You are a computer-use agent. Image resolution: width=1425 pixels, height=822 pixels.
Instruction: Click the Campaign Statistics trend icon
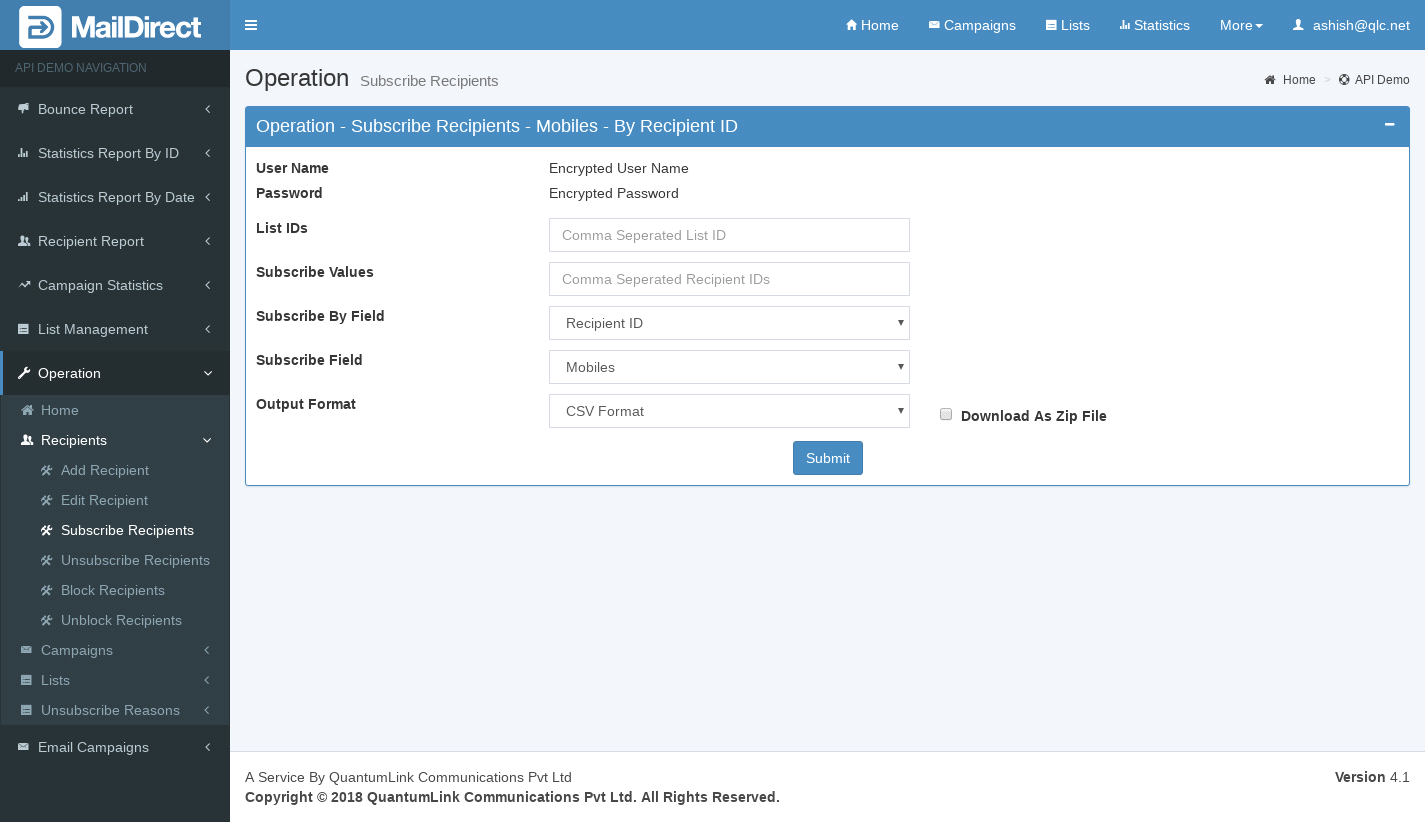coord(23,285)
